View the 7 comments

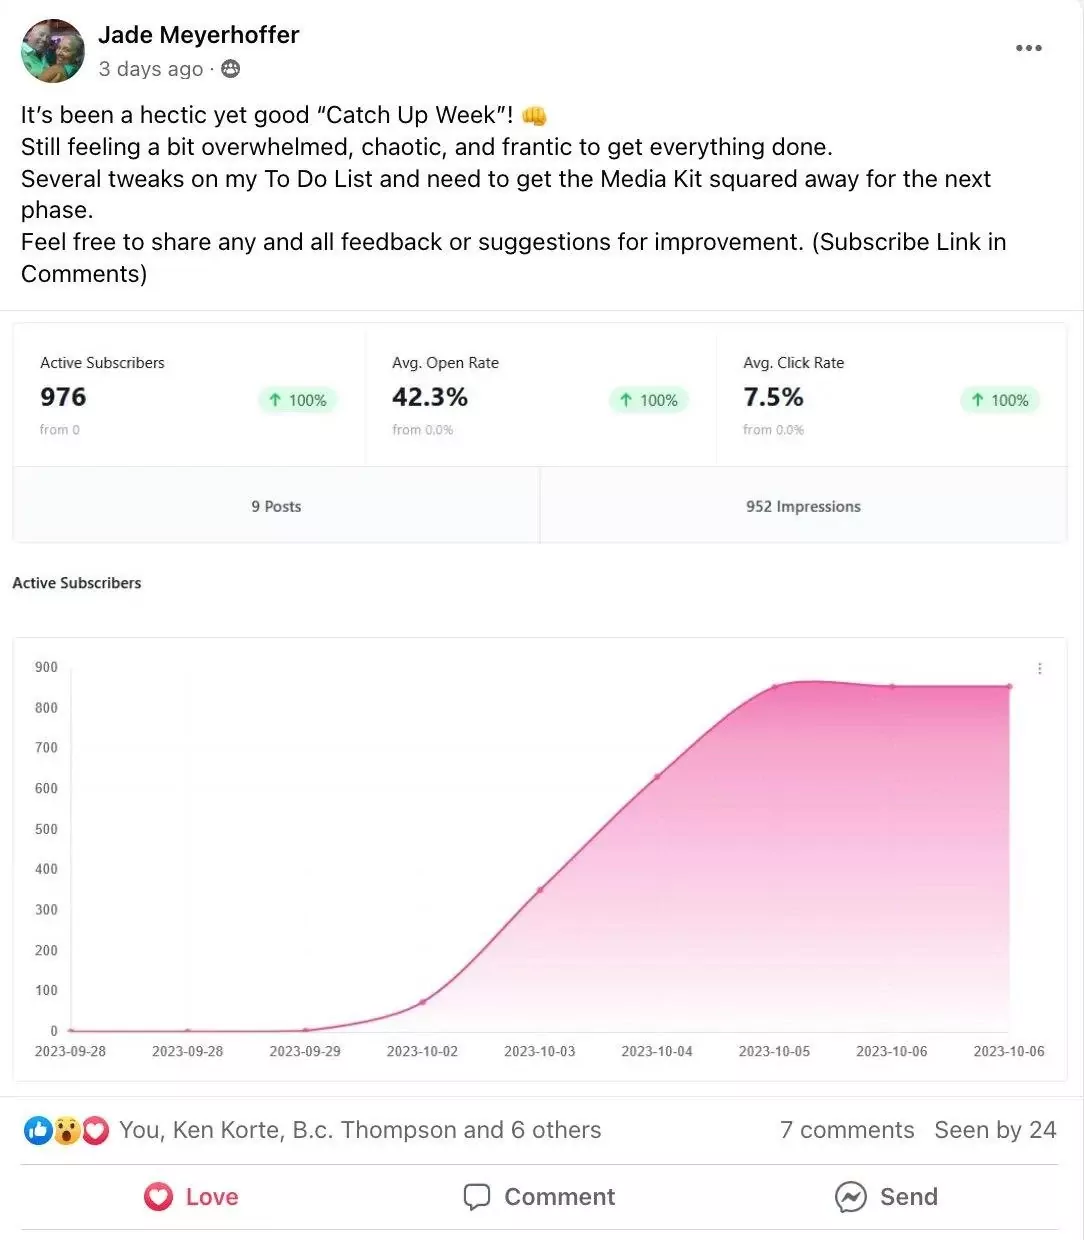pos(847,1130)
